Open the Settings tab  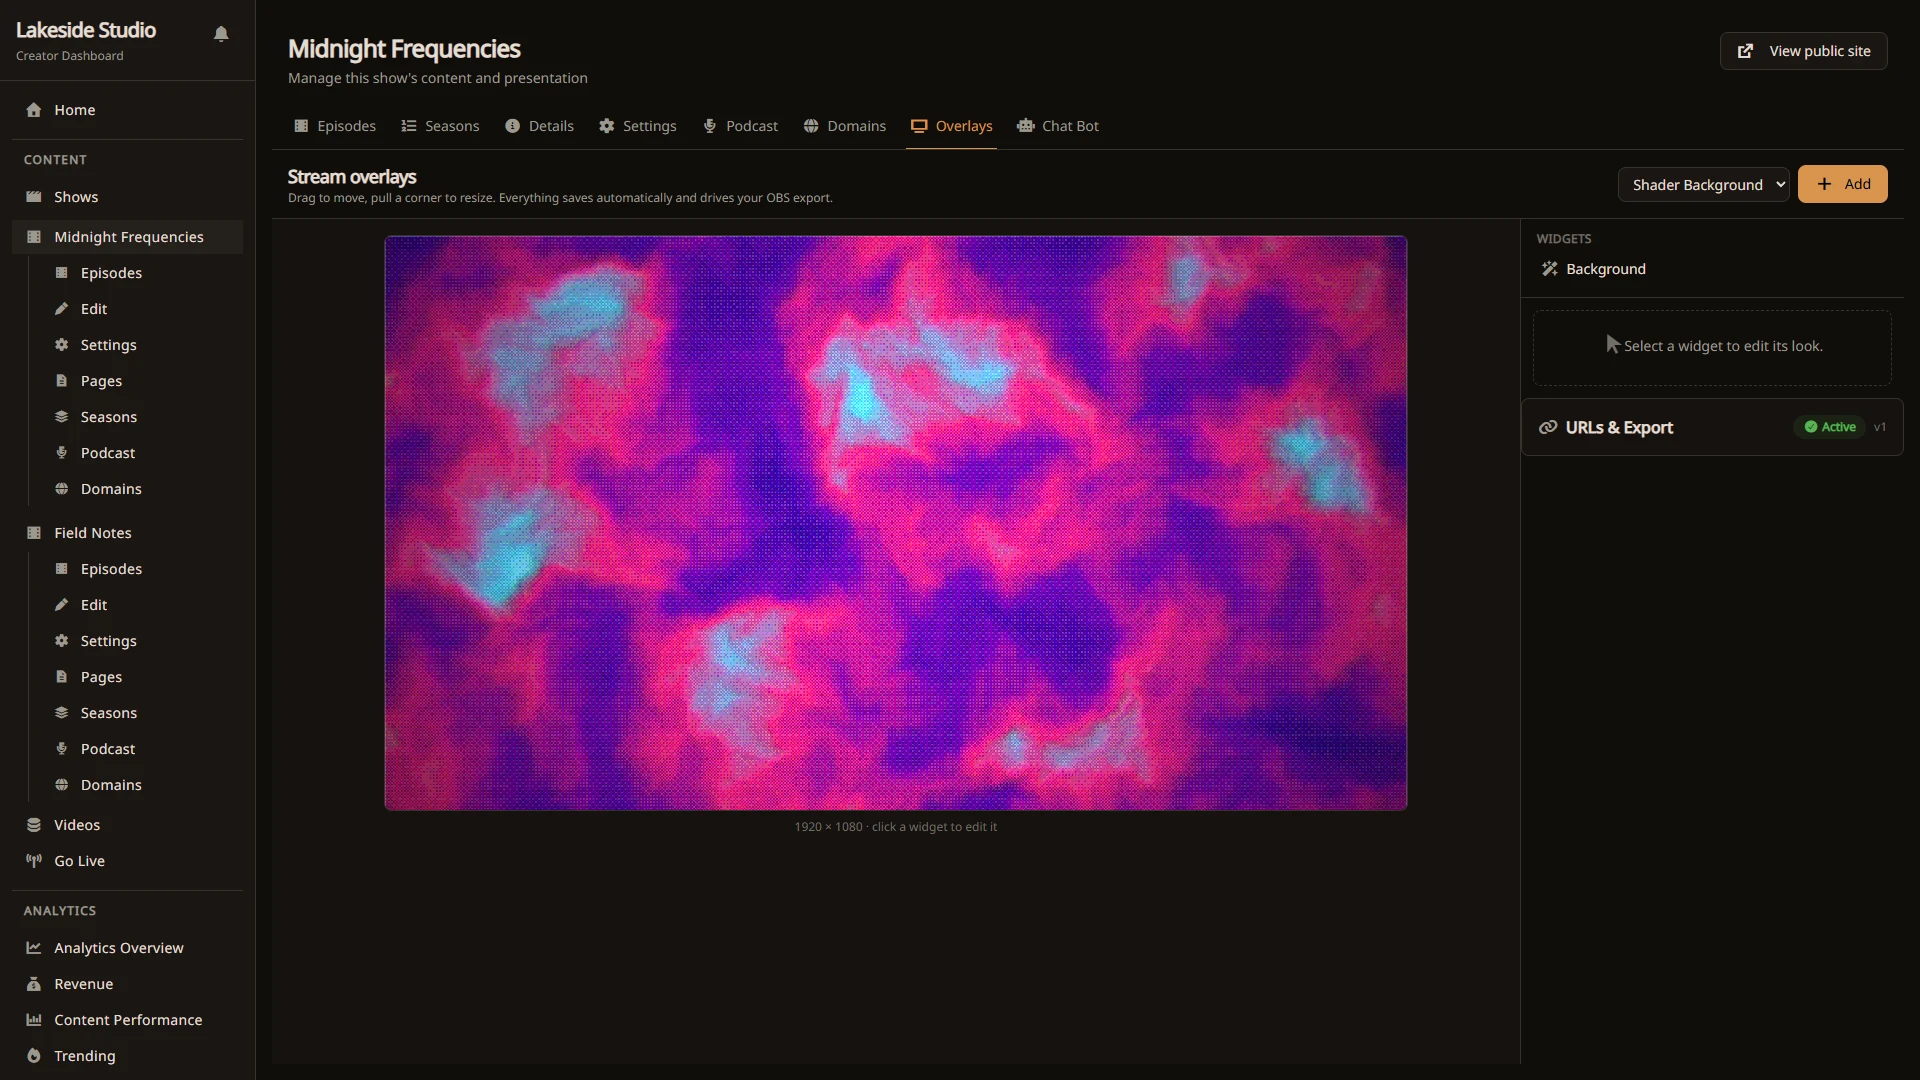tap(638, 126)
